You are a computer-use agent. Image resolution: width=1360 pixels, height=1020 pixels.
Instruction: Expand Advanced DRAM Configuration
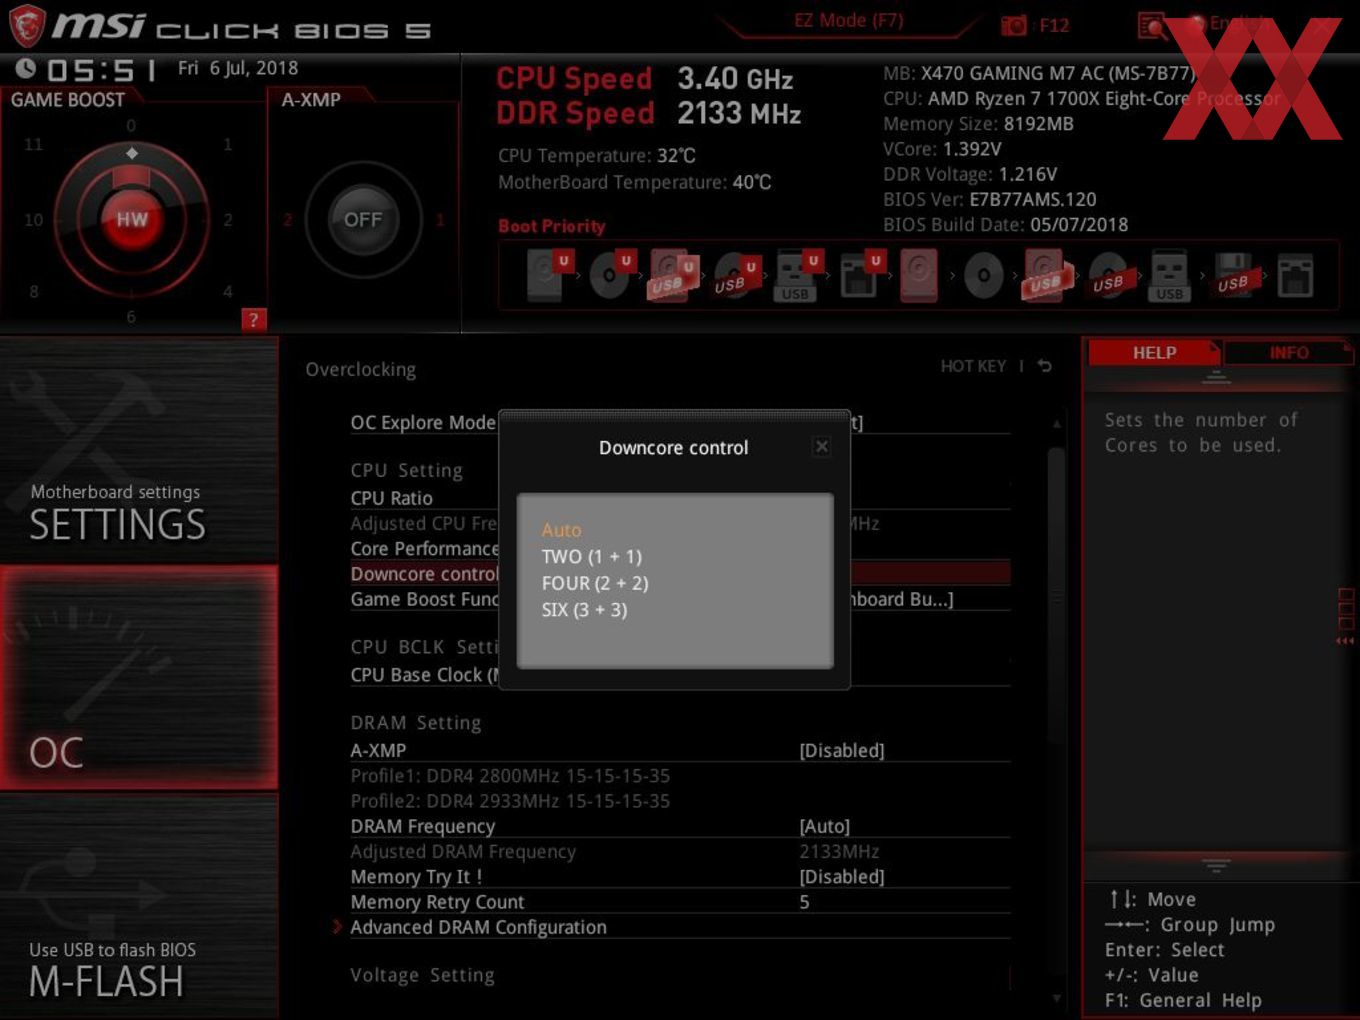click(x=478, y=927)
